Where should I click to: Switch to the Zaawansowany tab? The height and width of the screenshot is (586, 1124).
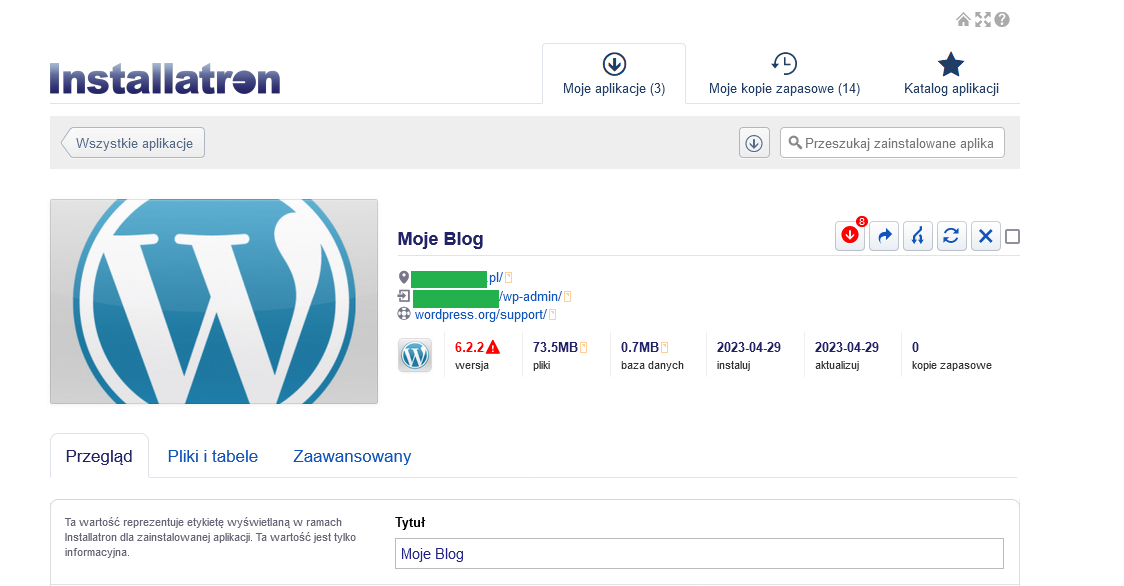(x=352, y=457)
